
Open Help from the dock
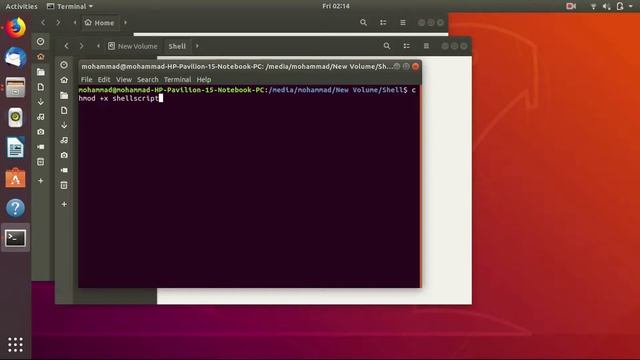pyautogui.click(x=16, y=208)
